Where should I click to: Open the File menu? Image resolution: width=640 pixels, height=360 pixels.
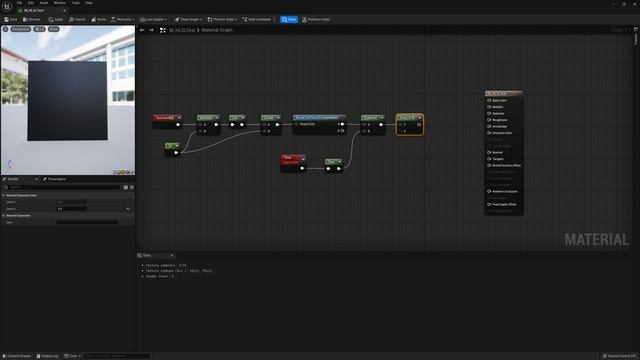[19, 3]
